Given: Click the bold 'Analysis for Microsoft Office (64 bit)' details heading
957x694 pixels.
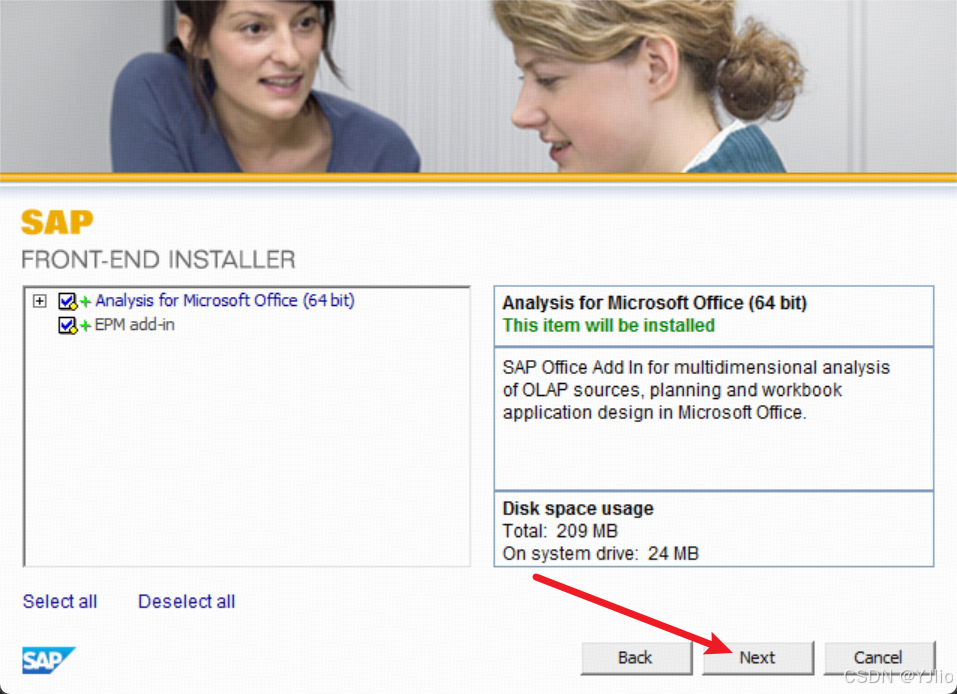Looking at the screenshot, I should pos(654,303).
